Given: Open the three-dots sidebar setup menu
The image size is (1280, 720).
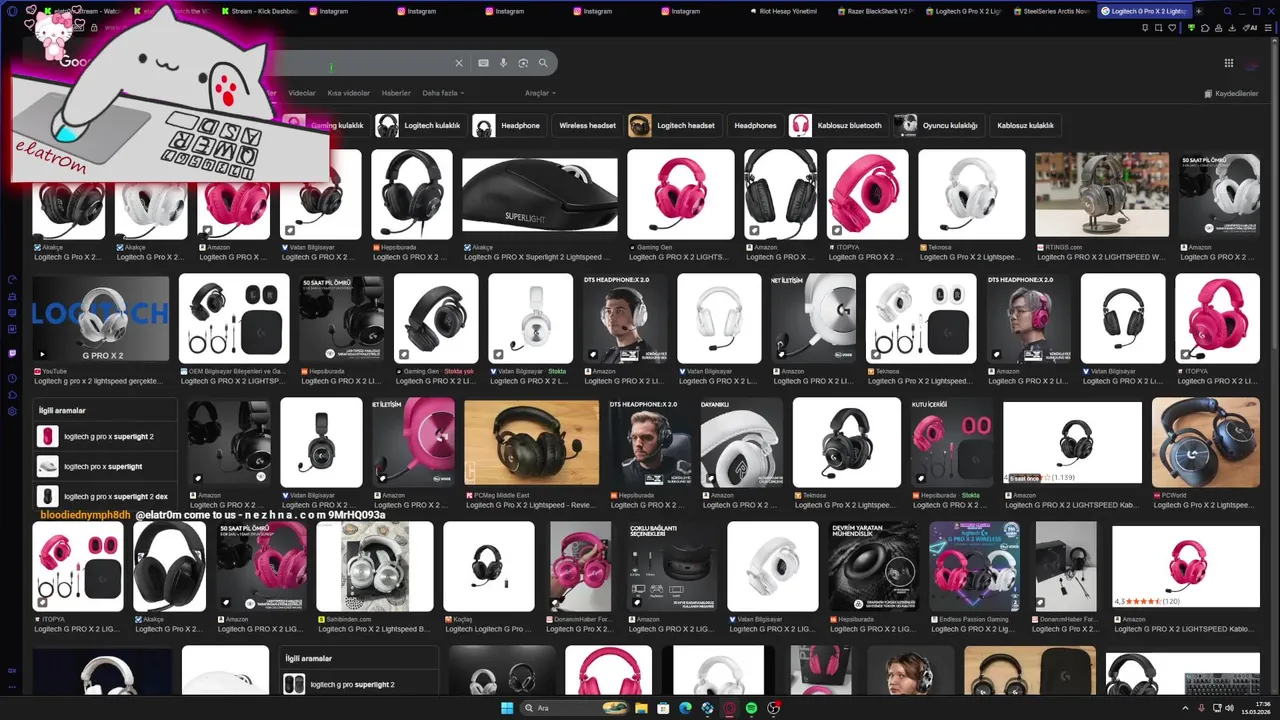Looking at the screenshot, I should (x=12, y=688).
